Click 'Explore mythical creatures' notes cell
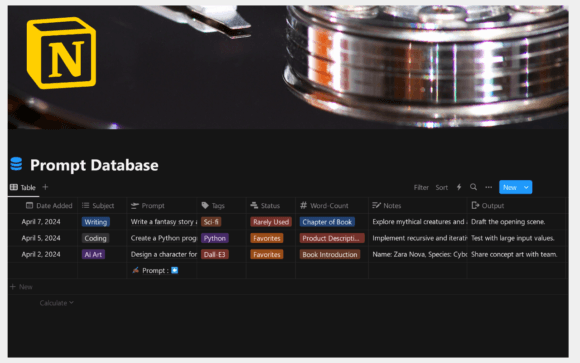The width and height of the screenshot is (580, 363). 418,222
